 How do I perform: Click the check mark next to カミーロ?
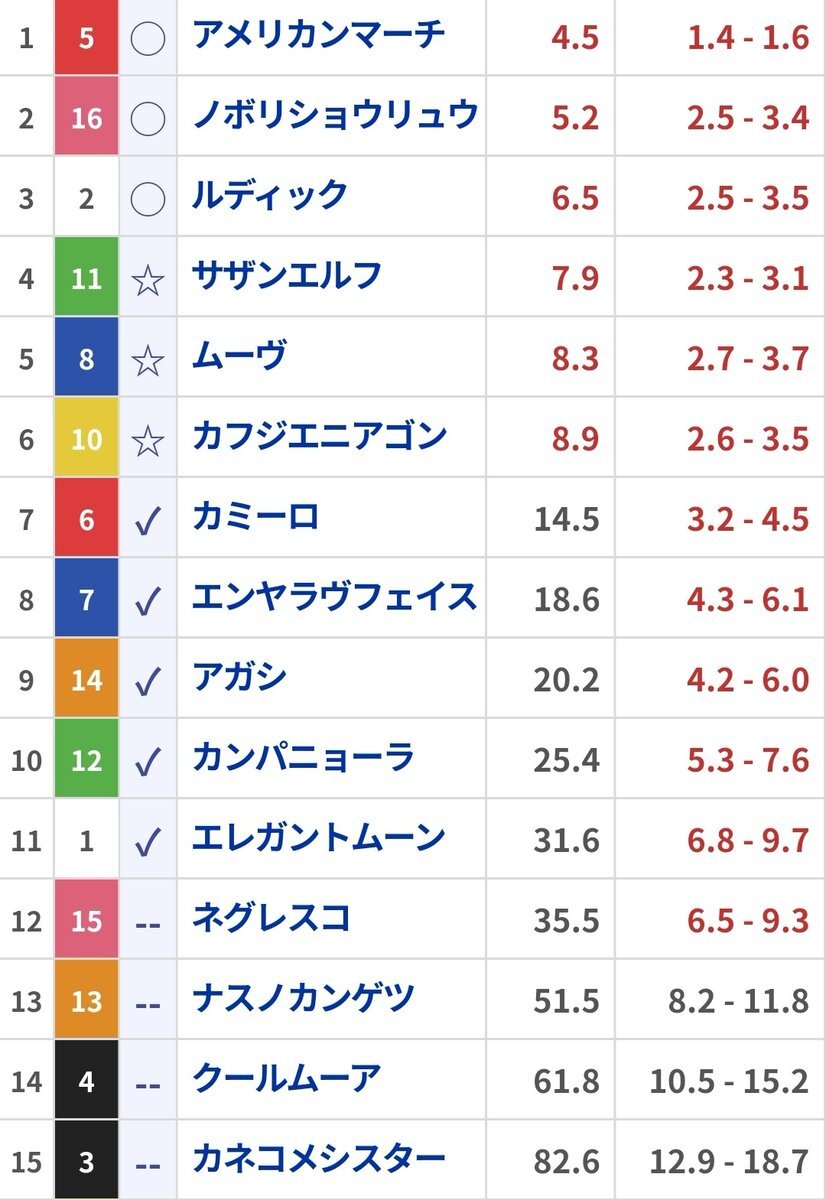[x=148, y=520]
